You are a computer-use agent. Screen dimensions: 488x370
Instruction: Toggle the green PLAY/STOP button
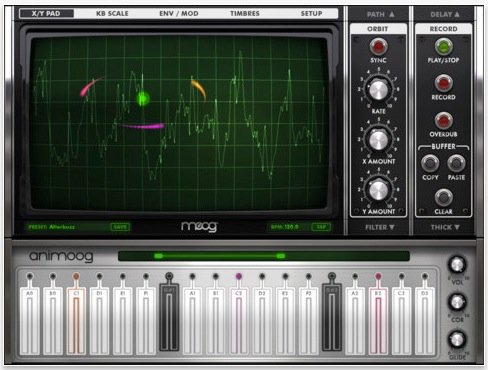pyautogui.click(x=444, y=46)
